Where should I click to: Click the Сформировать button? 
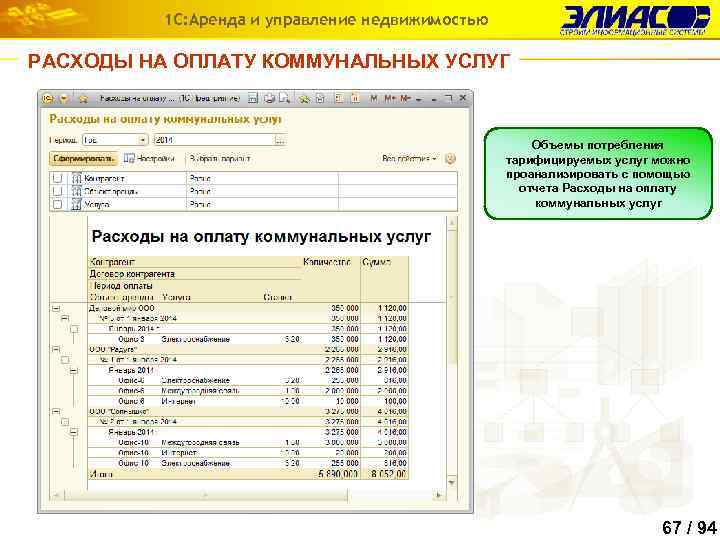point(83,158)
